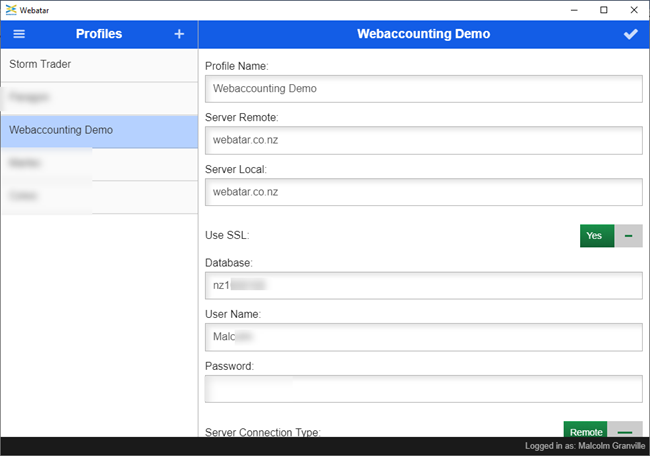This screenshot has height=457, width=650.
Task: Maximize the Webatar window
Action: (x=603, y=9)
